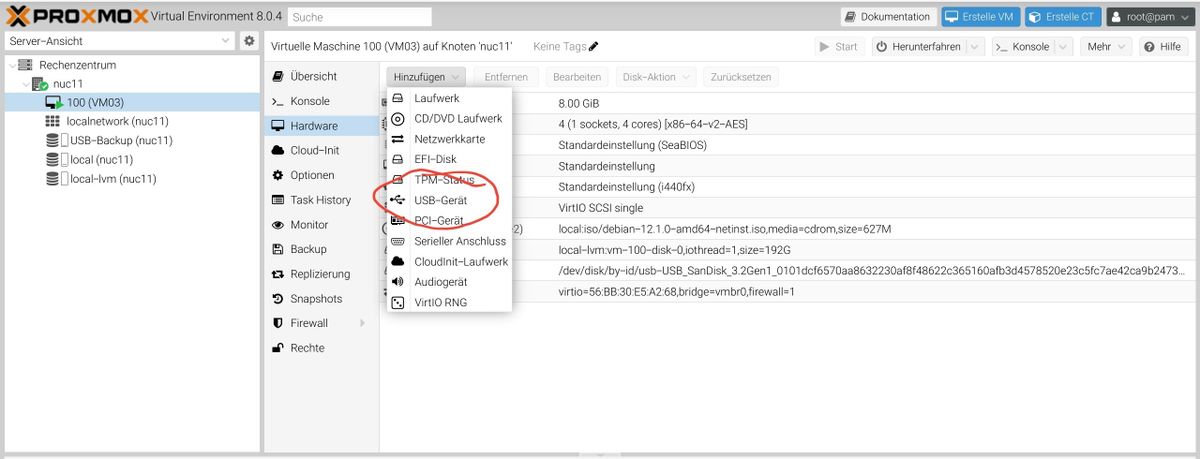Open the root@pam user menu
The height and width of the screenshot is (459, 1200).
click(x=1150, y=17)
